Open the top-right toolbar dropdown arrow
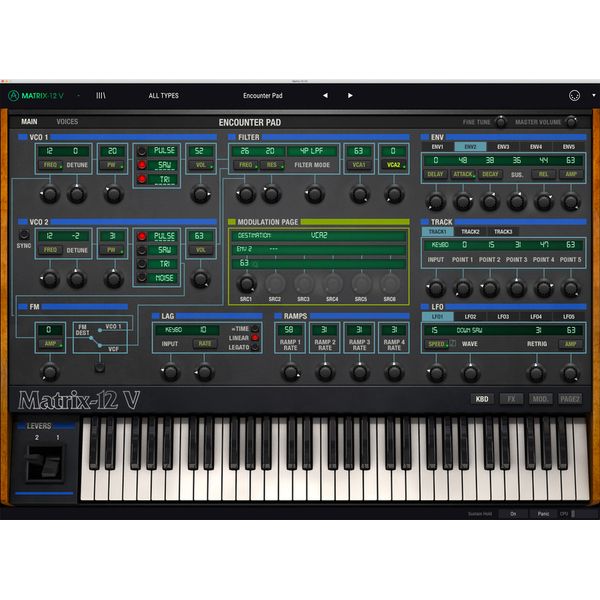 (593, 95)
